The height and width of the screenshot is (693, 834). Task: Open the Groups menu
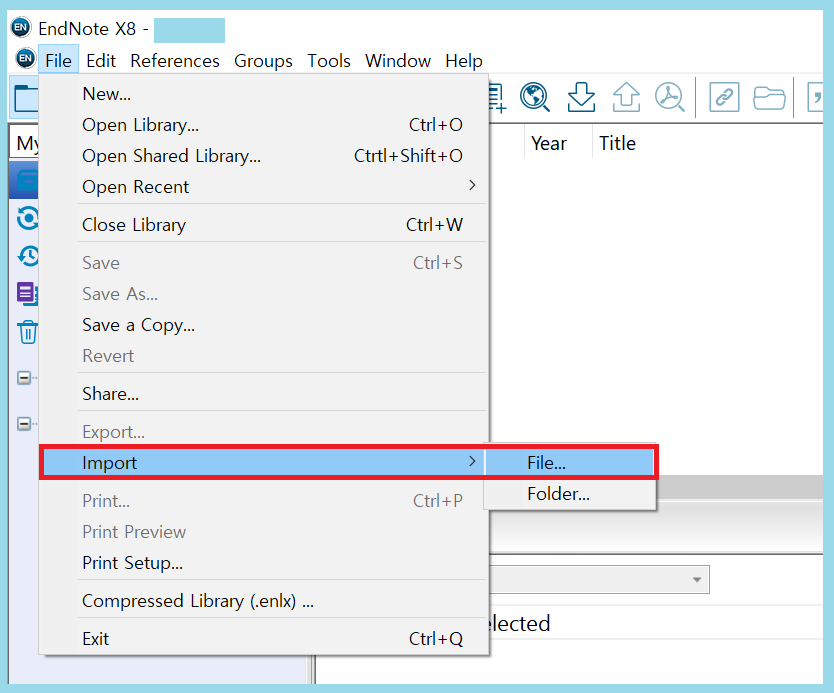263,61
